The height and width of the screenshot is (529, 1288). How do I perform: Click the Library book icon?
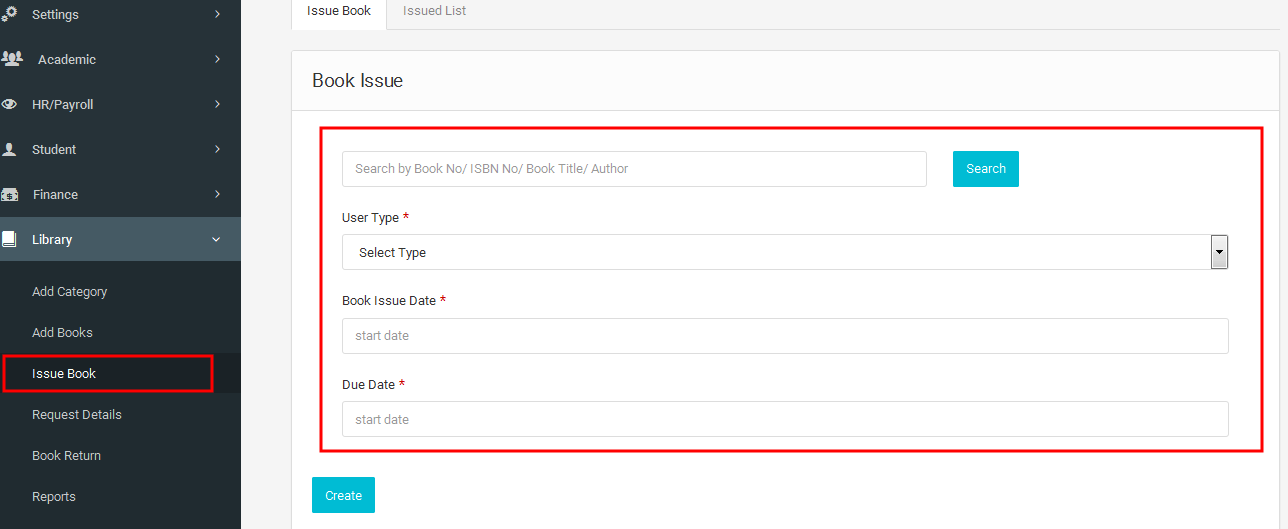pyautogui.click(x=10, y=239)
